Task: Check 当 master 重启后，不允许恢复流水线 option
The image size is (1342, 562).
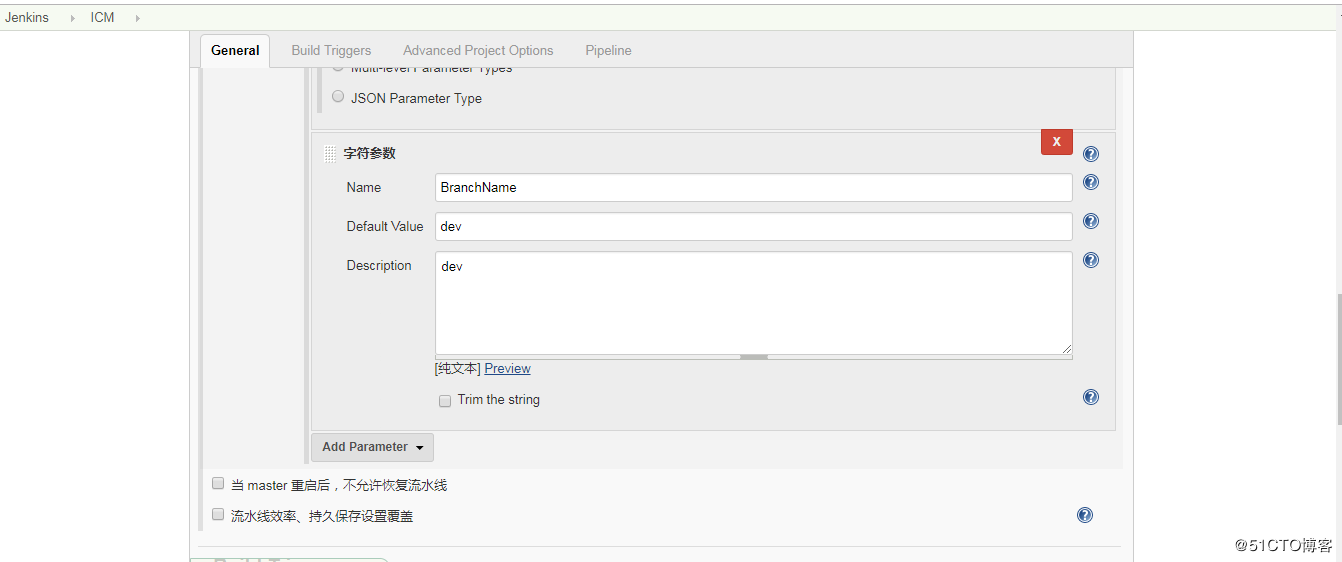Action: click(x=218, y=483)
